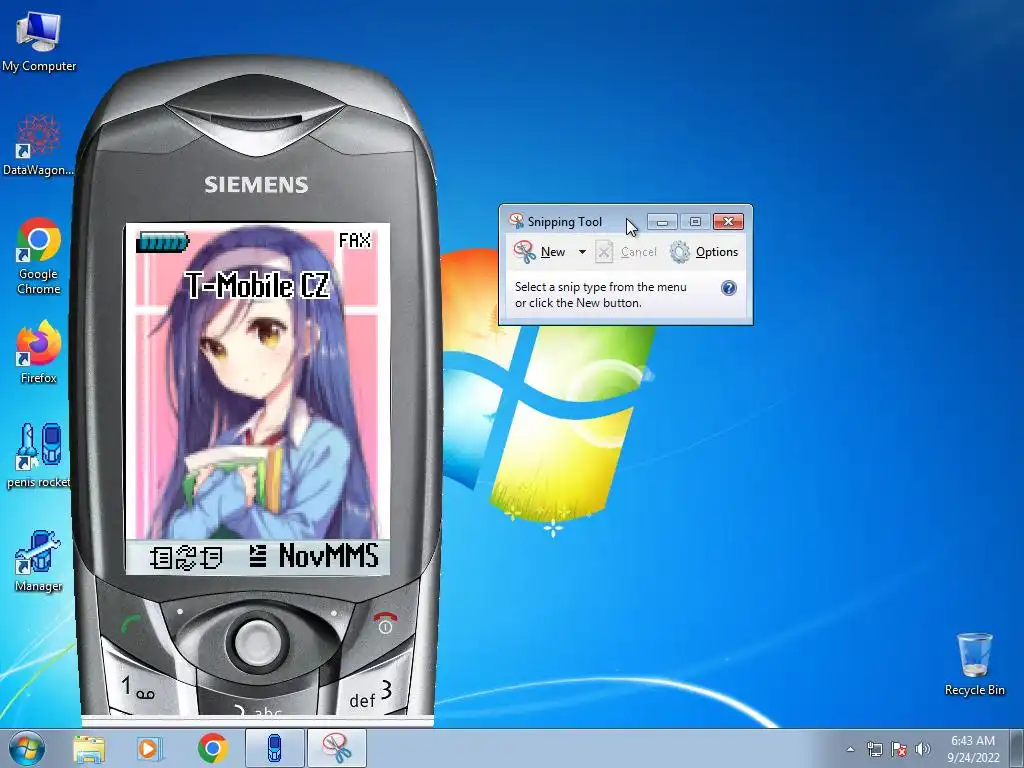Open Windows Media Player from taskbar
Image resolution: width=1024 pixels, height=768 pixels.
click(x=149, y=748)
